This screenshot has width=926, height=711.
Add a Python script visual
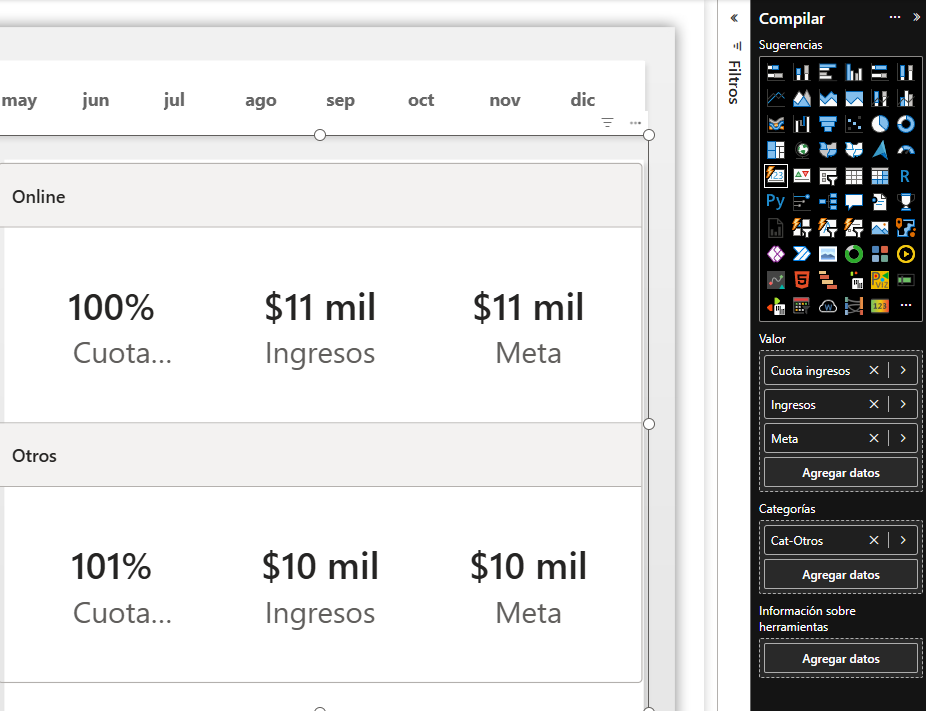point(775,202)
